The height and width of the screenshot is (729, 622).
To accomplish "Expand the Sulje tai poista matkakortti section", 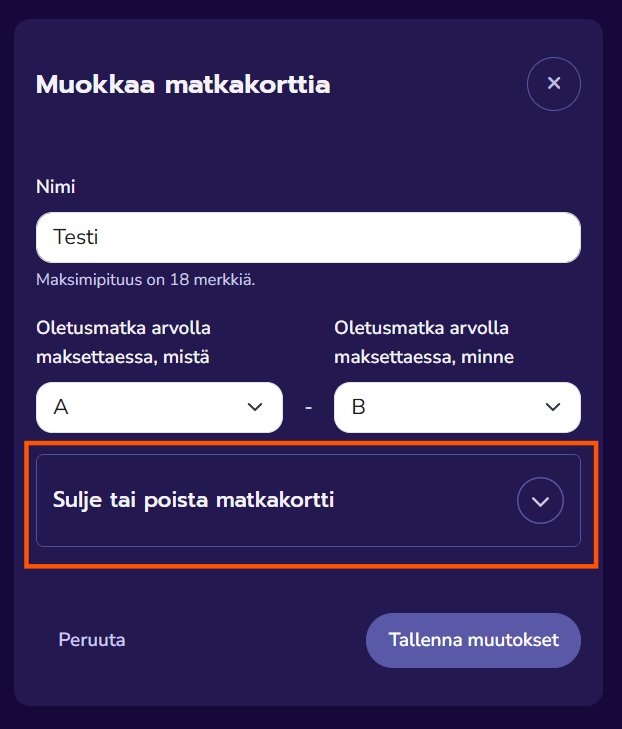I will click(x=308, y=500).
